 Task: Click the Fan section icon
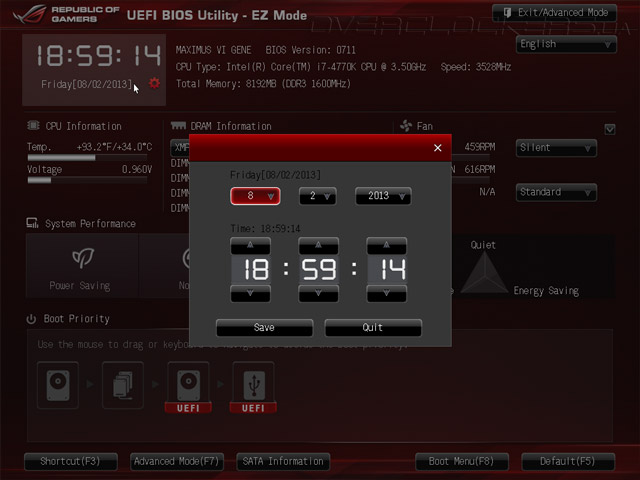point(406,126)
